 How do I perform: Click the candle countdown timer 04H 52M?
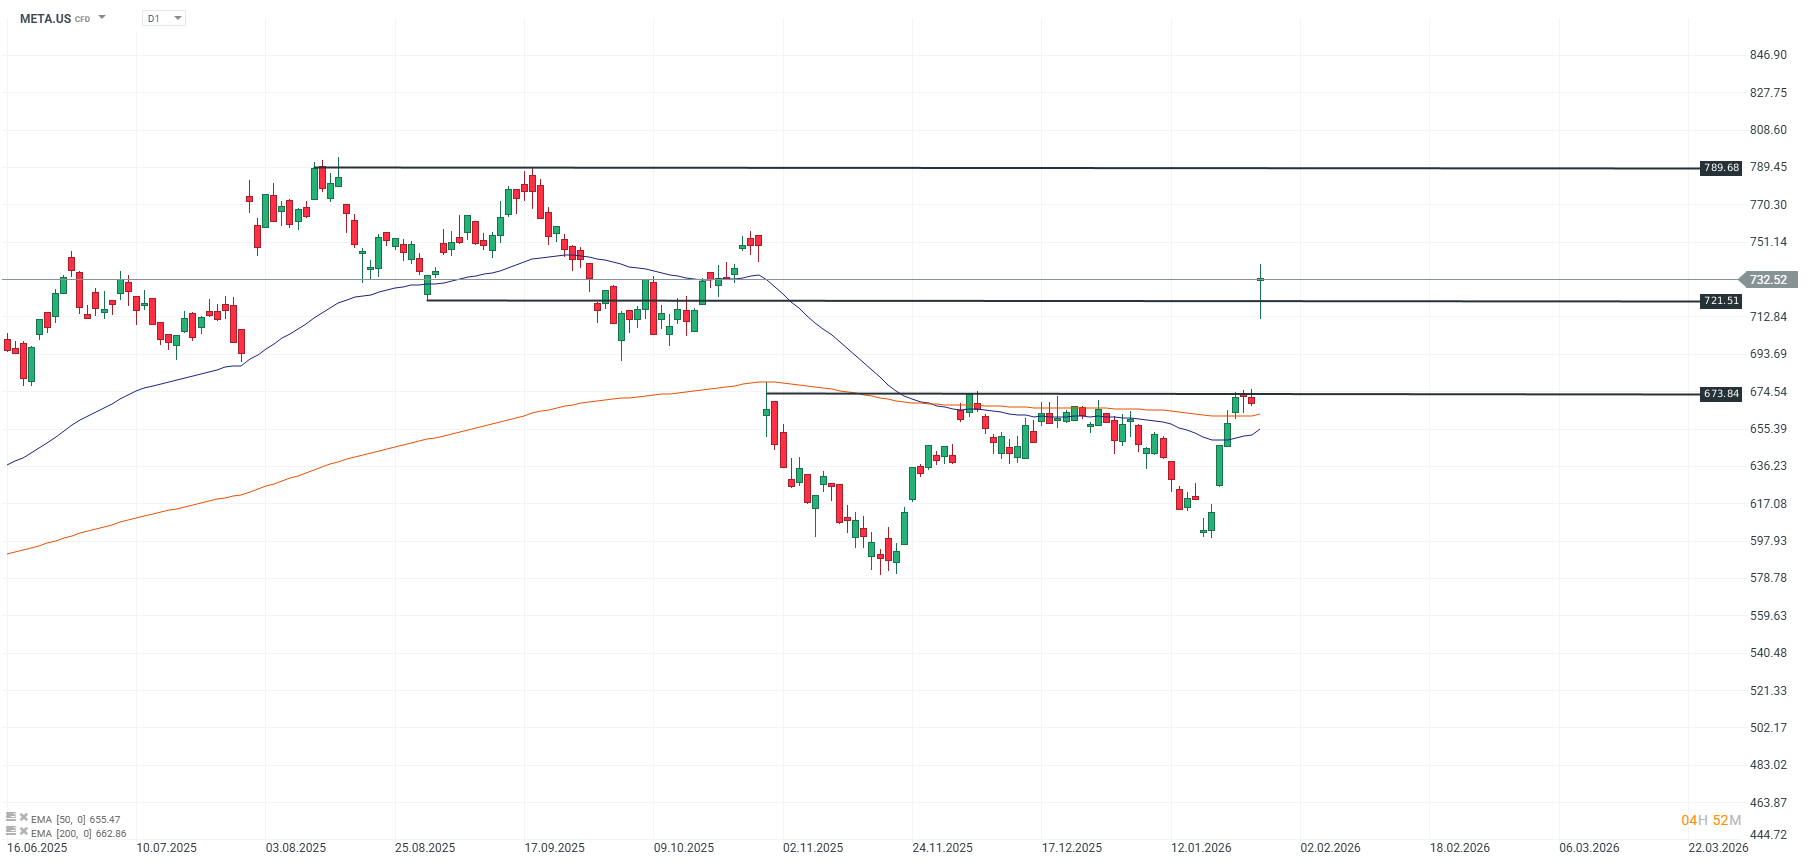[1711, 821]
